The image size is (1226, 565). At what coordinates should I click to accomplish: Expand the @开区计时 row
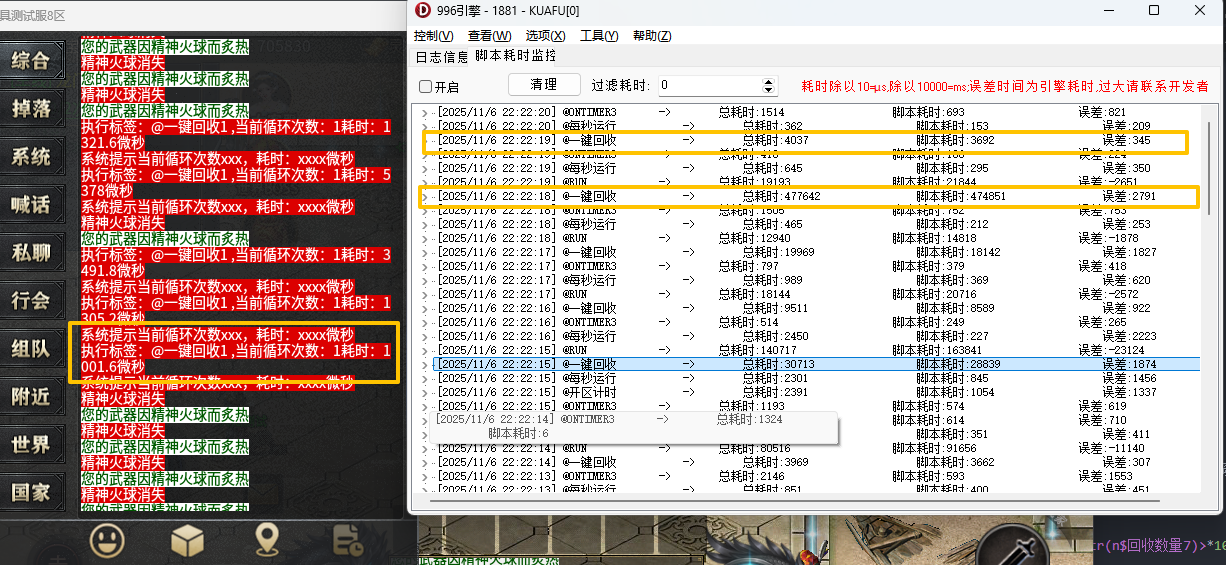424,393
